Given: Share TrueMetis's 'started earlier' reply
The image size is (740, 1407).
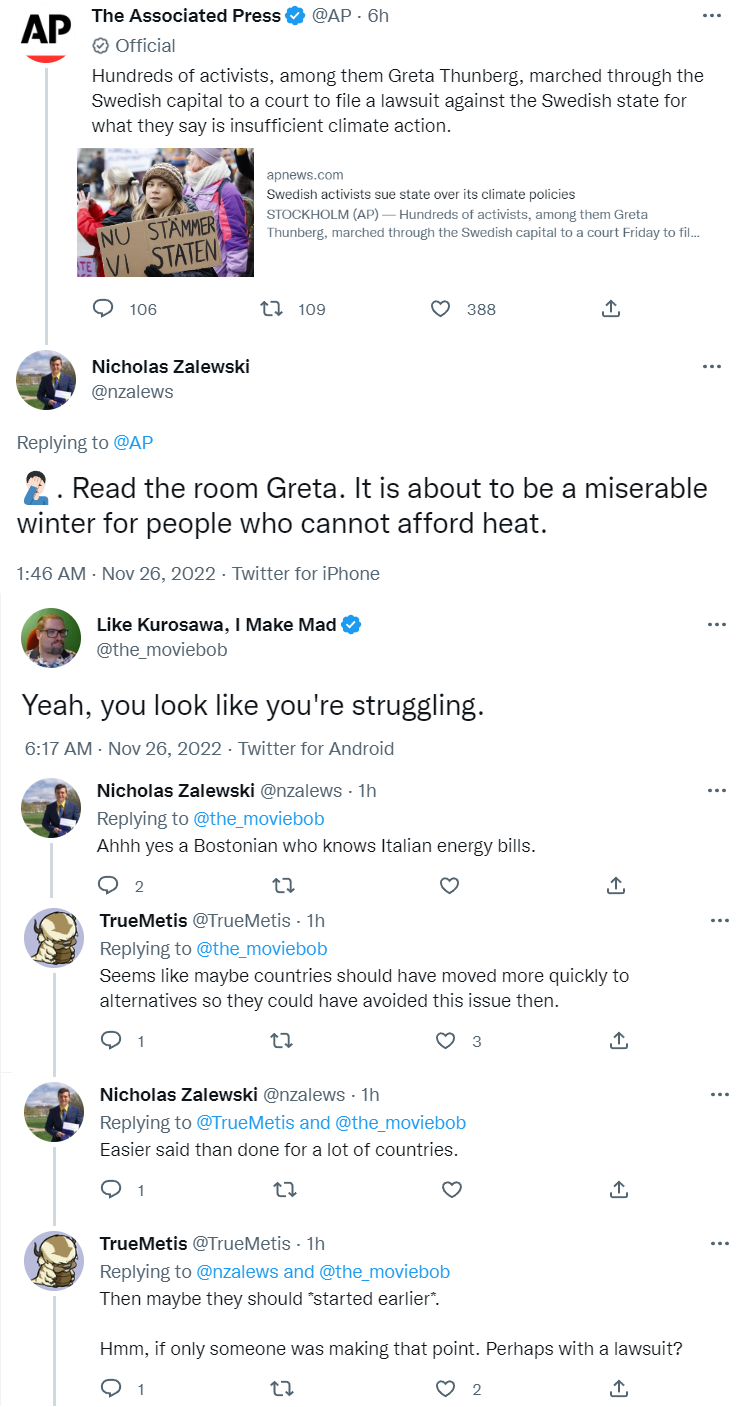Looking at the screenshot, I should [618, 1388].
